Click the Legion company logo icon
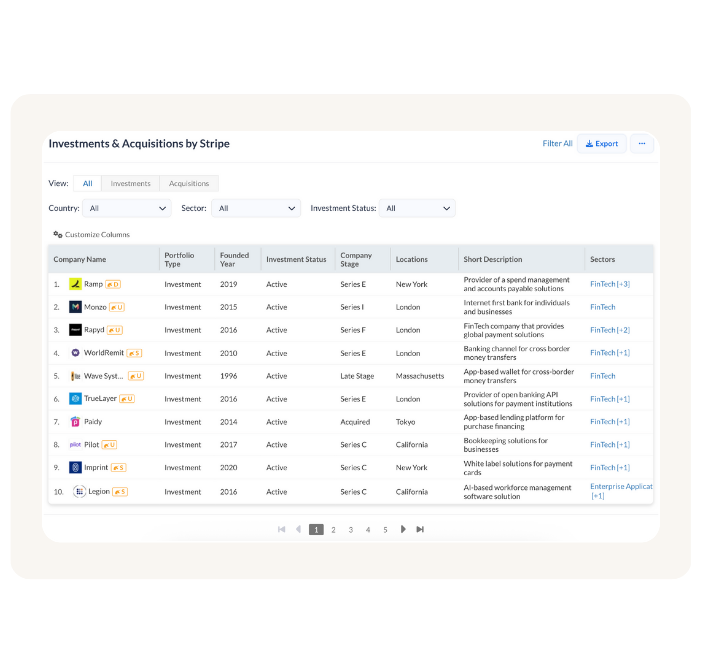Screen dimensions: 702x665 point(79,491)
